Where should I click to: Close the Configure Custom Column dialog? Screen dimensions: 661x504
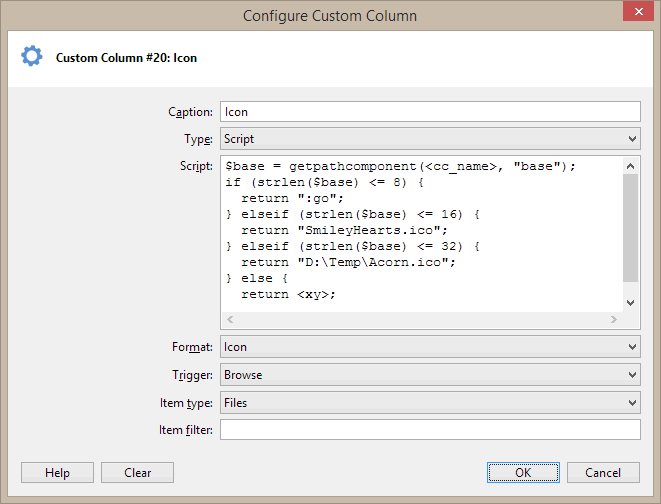(x=638, y=14)
